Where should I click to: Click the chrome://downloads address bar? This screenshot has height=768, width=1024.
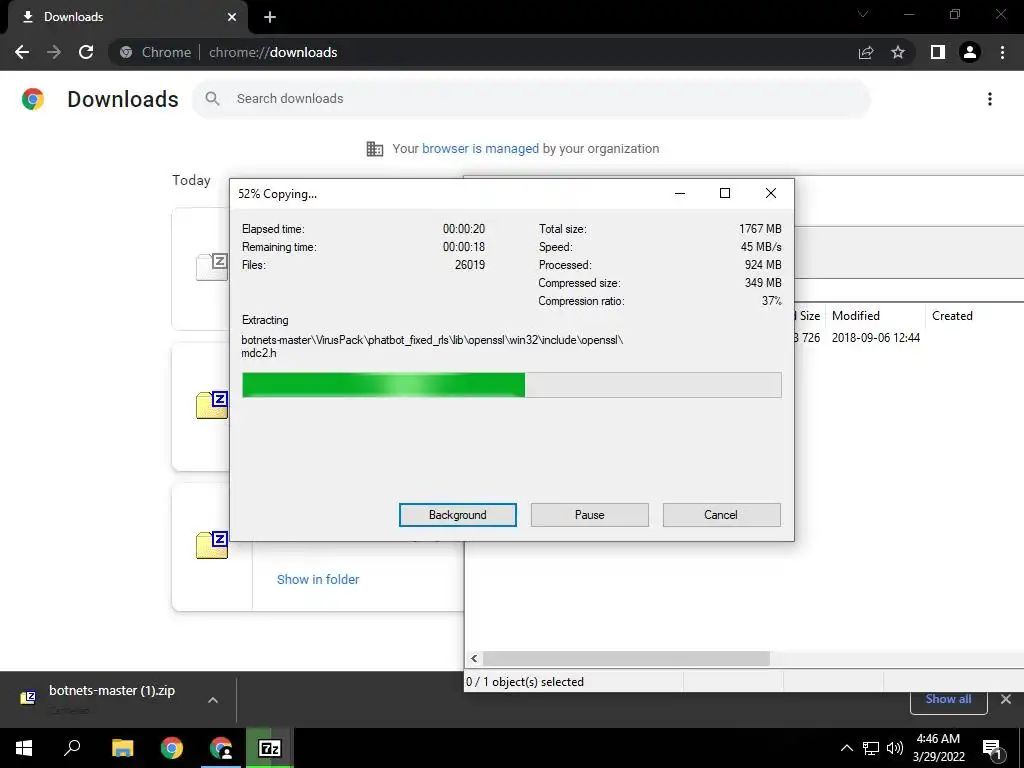pyautogui.click(x=483, y=52)
